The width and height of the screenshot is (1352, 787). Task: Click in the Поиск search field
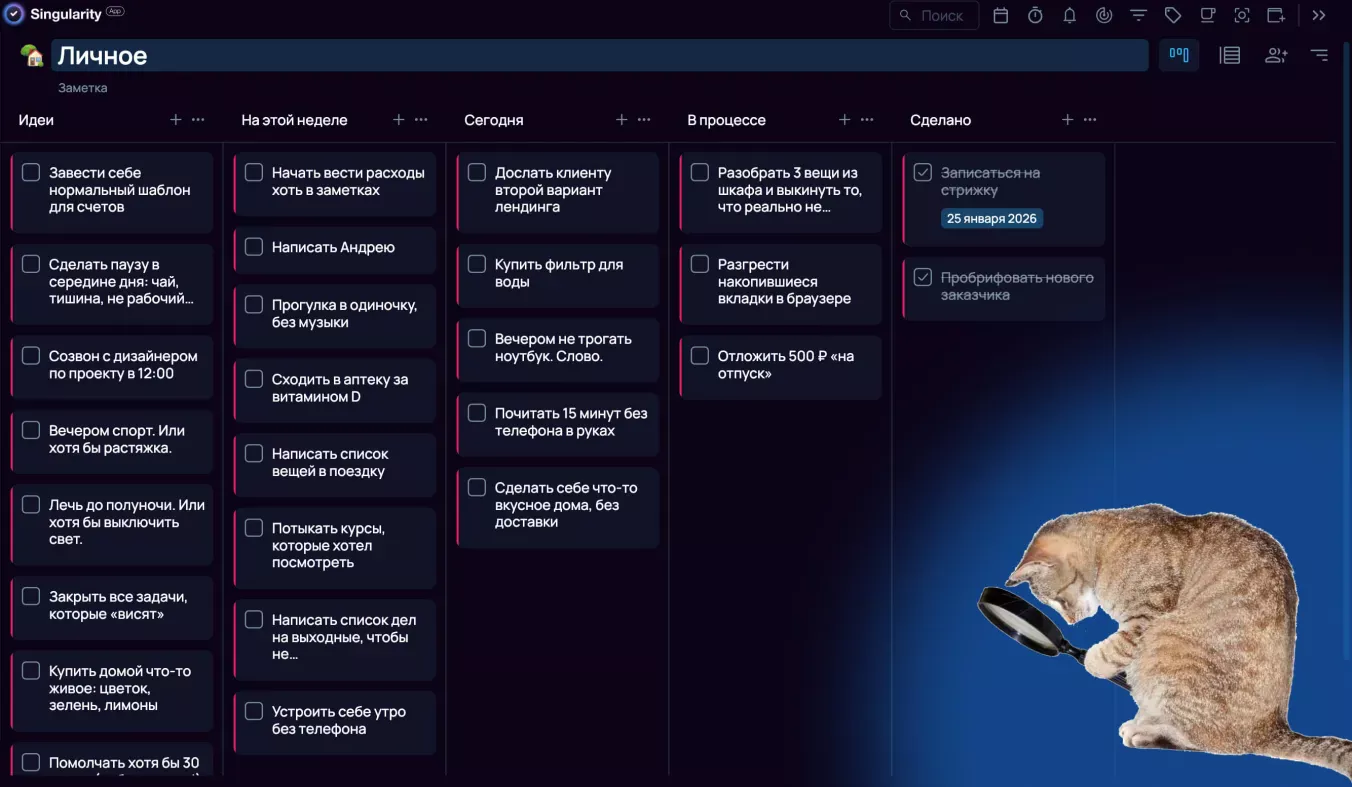pyautogui.click(x=934, y=15)
